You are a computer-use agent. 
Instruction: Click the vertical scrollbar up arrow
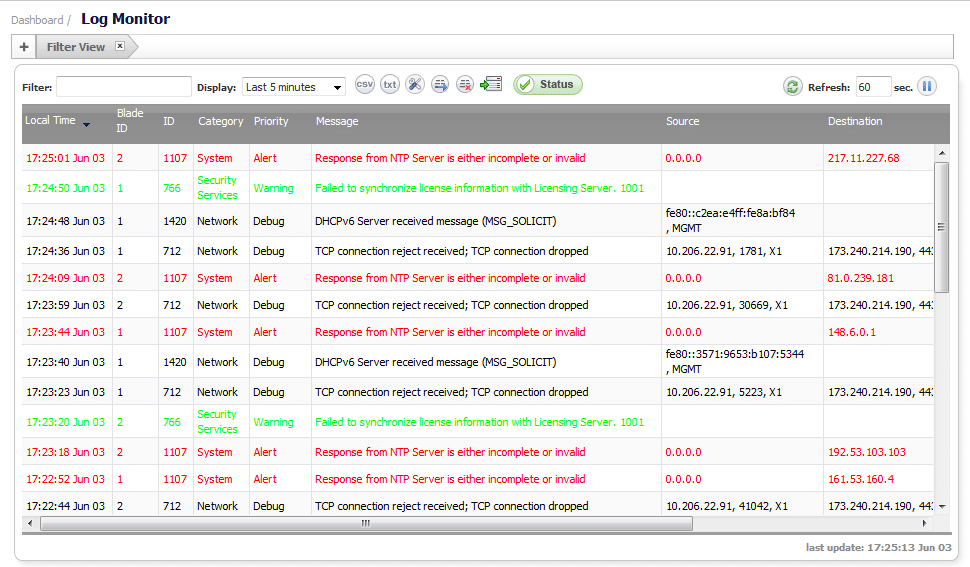coord(942,153)
